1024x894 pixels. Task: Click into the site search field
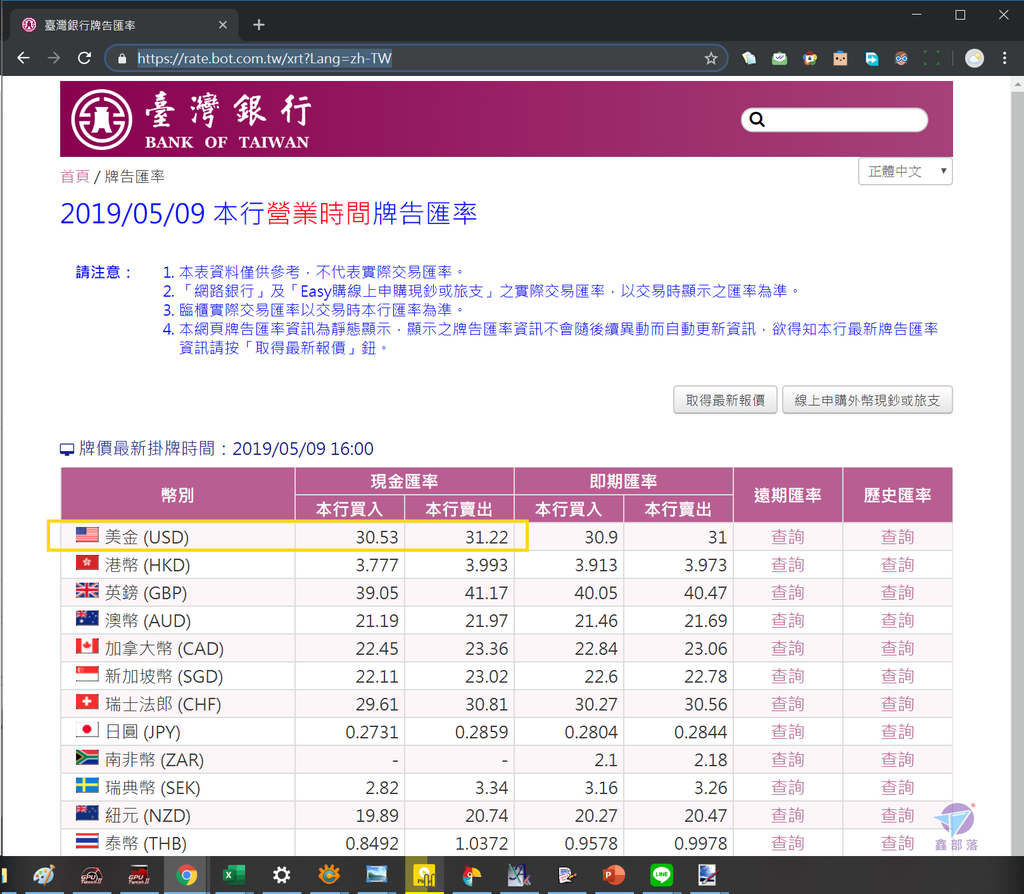[x=835, y=120]
